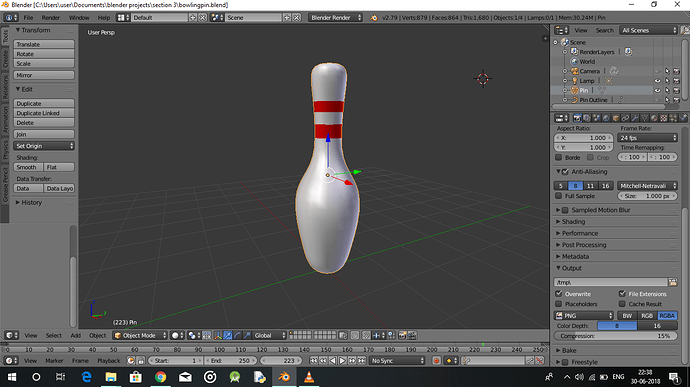Uncheck the File Extensions option
Screen dimensions: 690x387
coord(622,294)
